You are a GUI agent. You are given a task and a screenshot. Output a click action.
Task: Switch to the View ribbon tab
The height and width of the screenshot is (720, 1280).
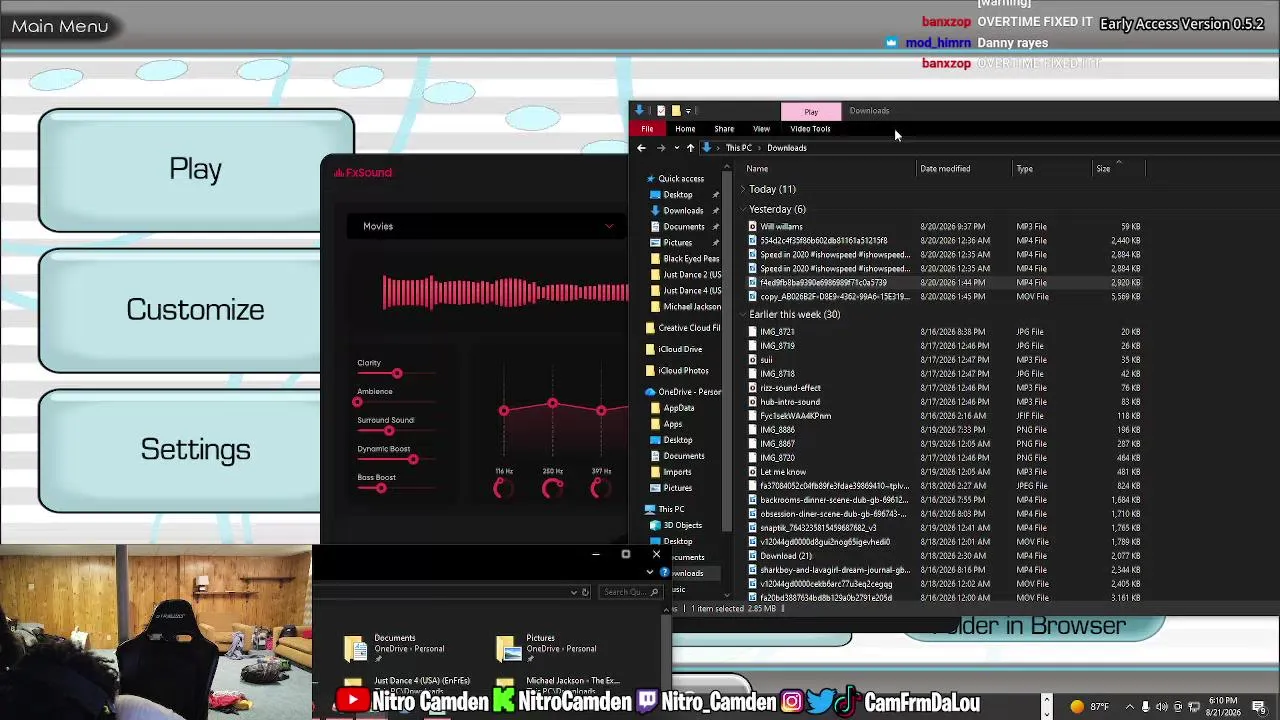point(761,129)
